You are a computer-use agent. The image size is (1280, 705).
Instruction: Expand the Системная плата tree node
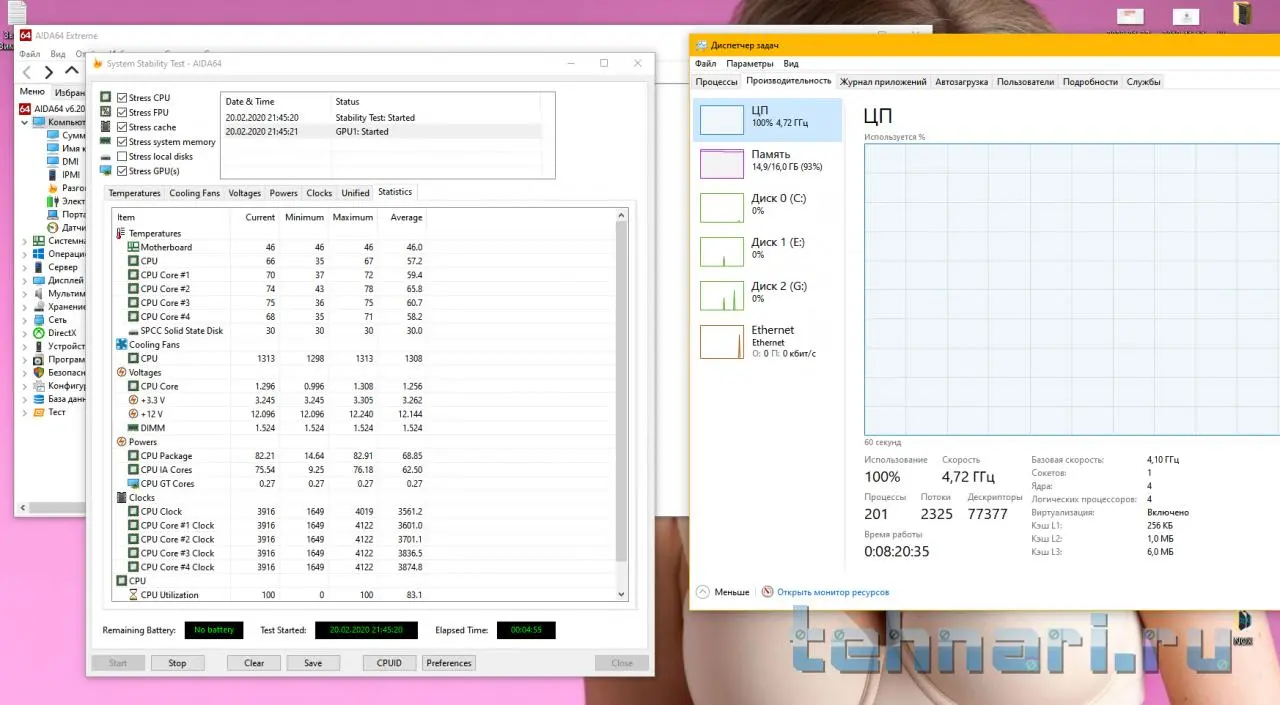click(x=25, y=241)
